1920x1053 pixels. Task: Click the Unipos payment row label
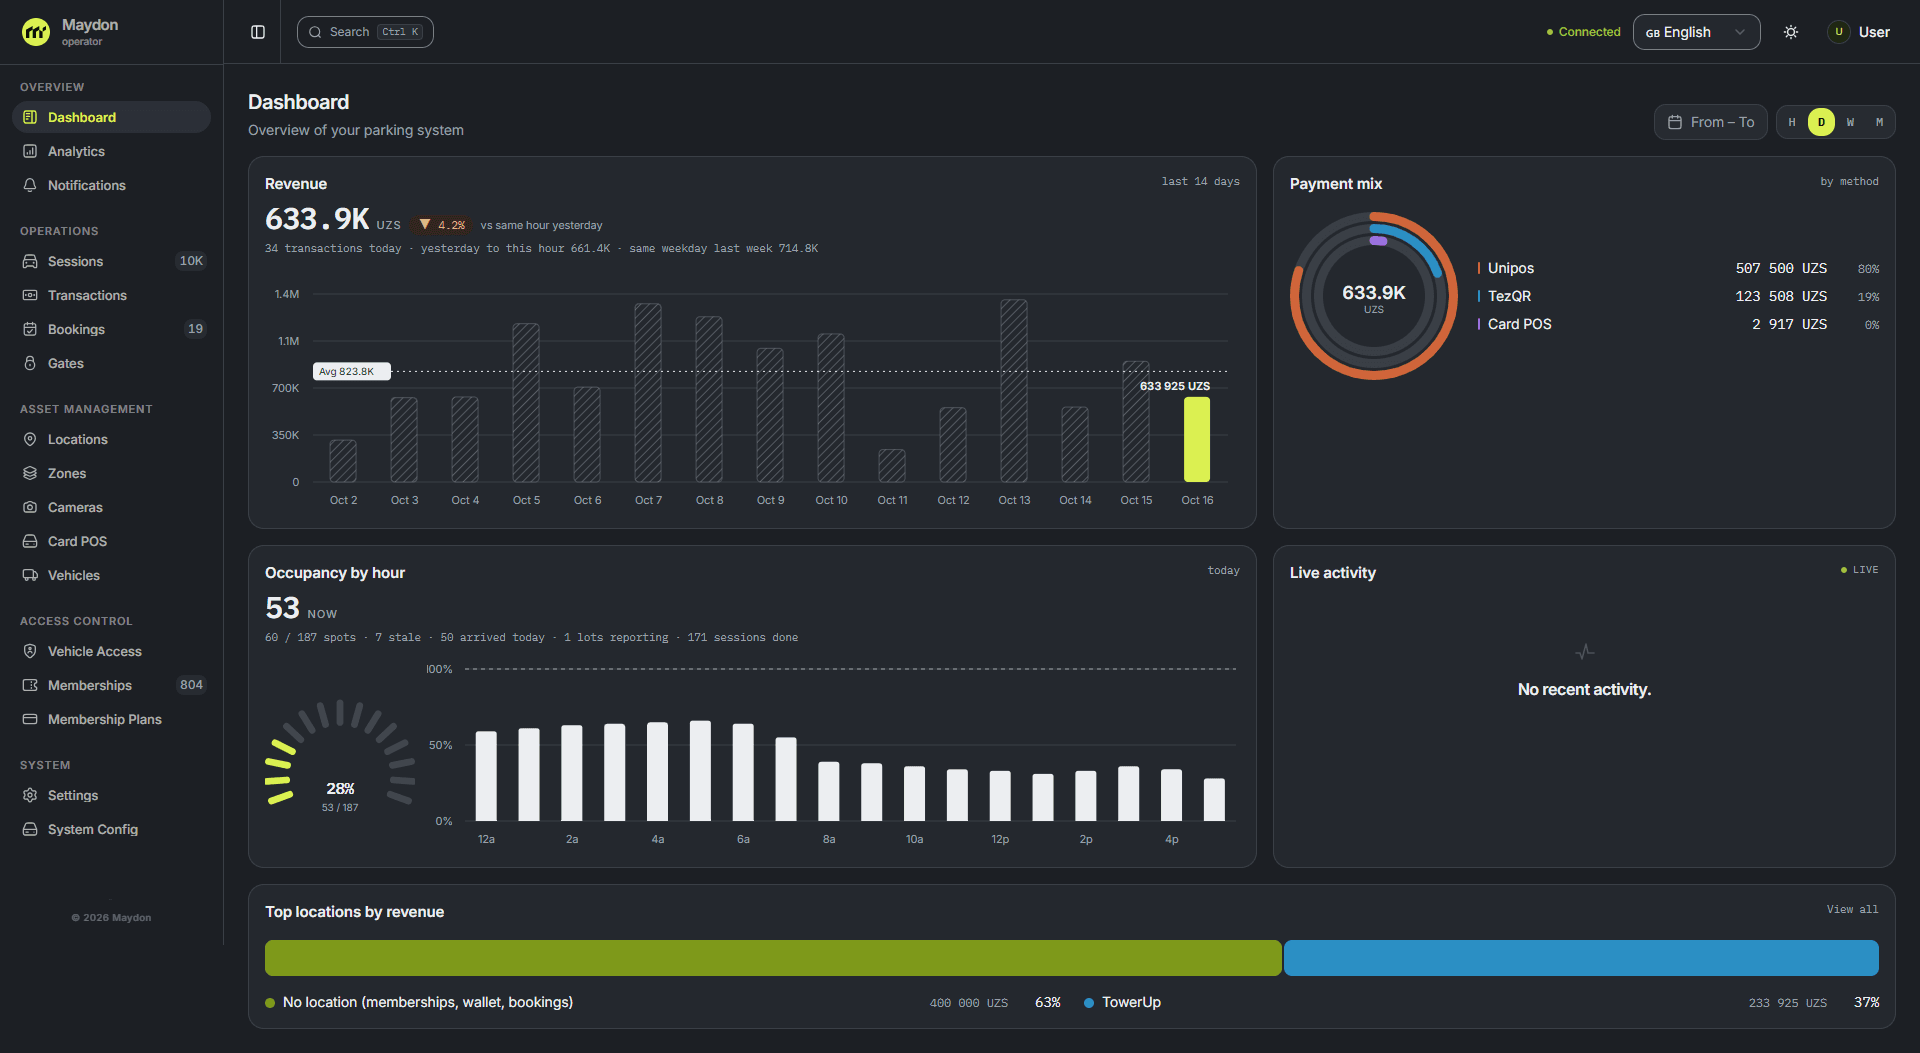(1510, 268)
